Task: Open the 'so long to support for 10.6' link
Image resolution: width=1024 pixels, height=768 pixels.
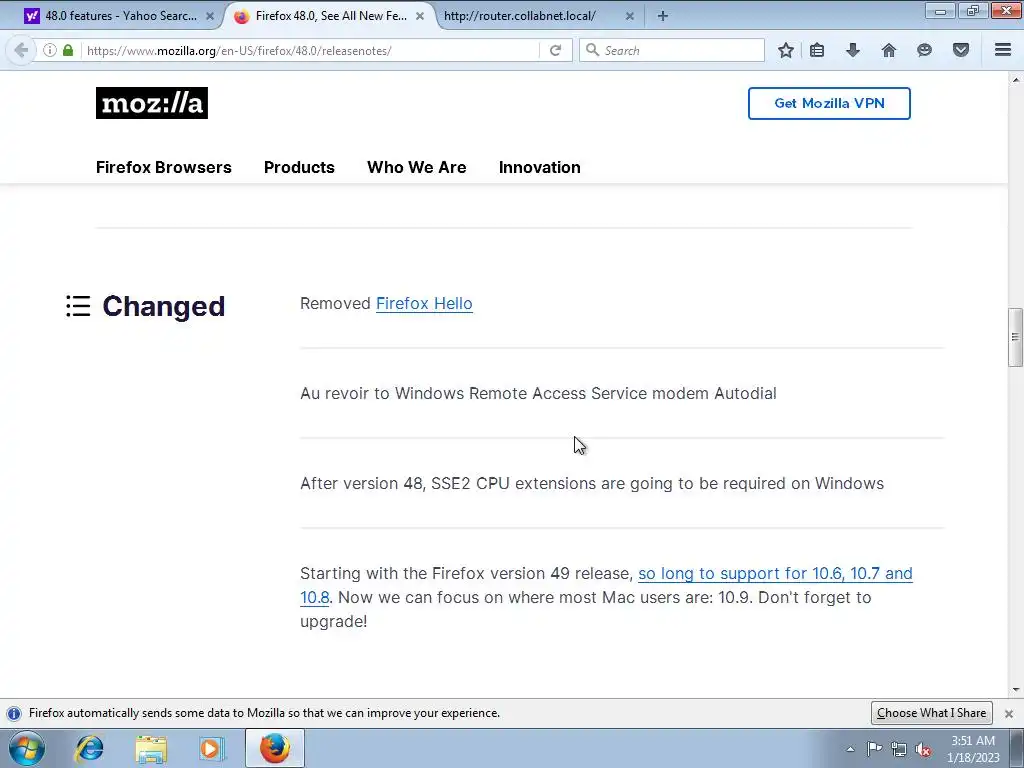Action: [775, 573]
